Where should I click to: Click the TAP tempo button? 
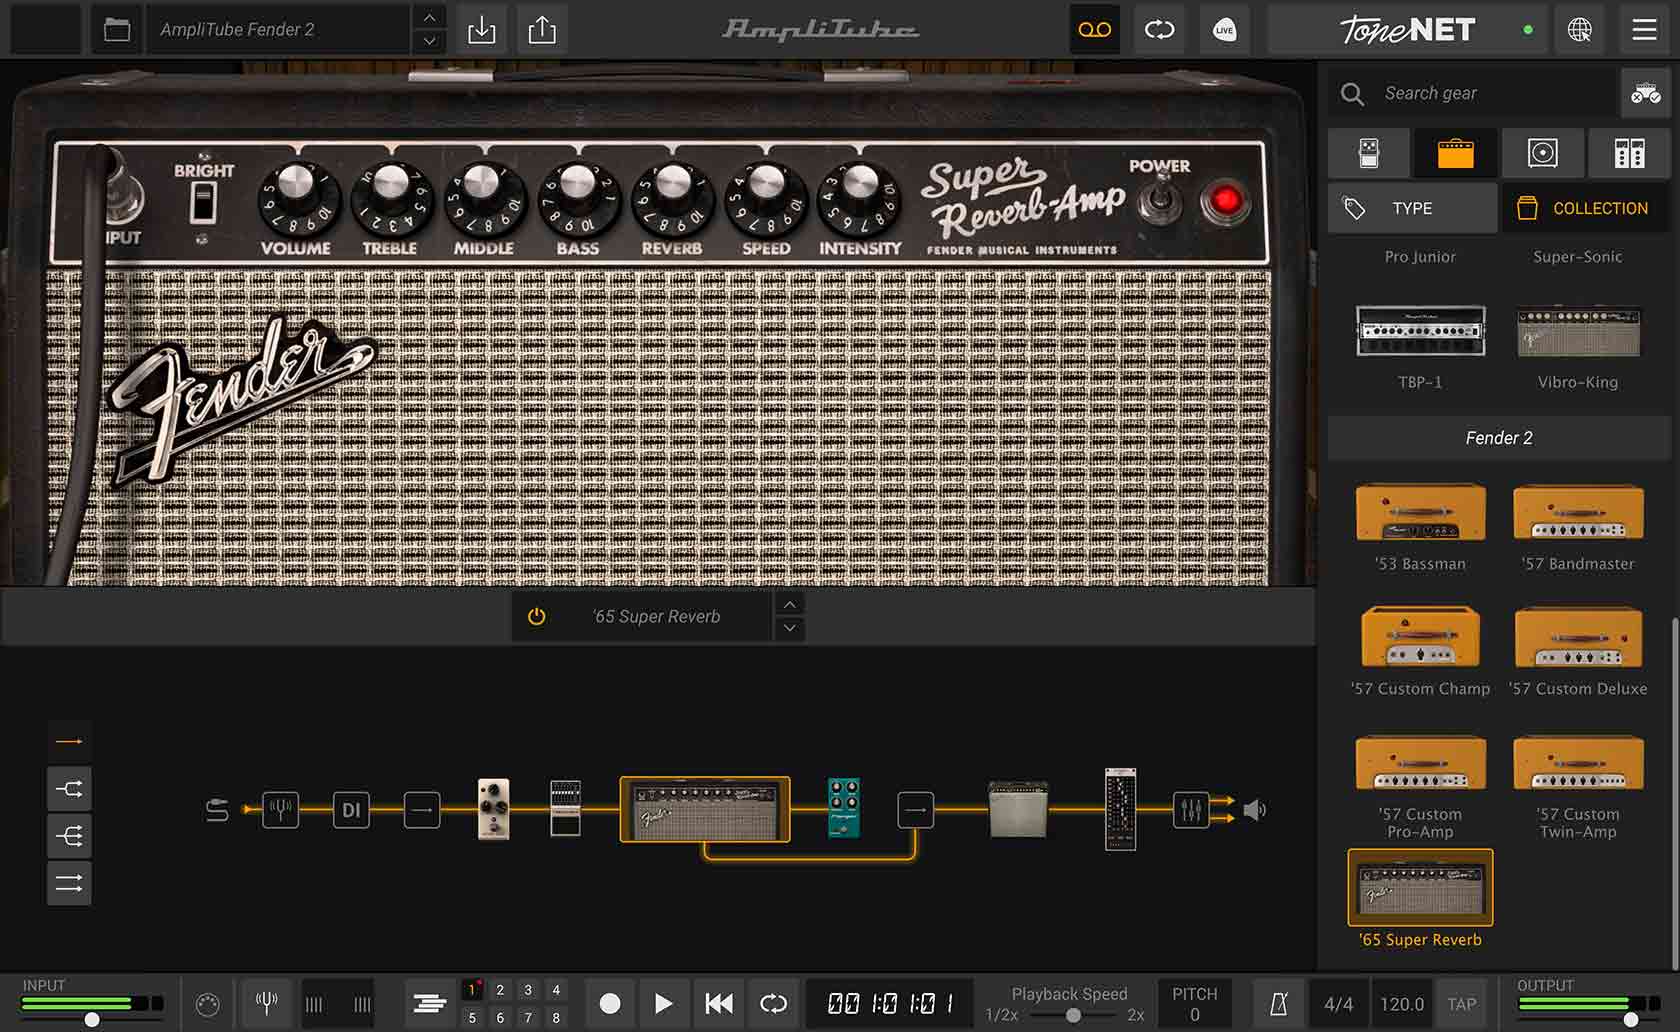1461,1004
